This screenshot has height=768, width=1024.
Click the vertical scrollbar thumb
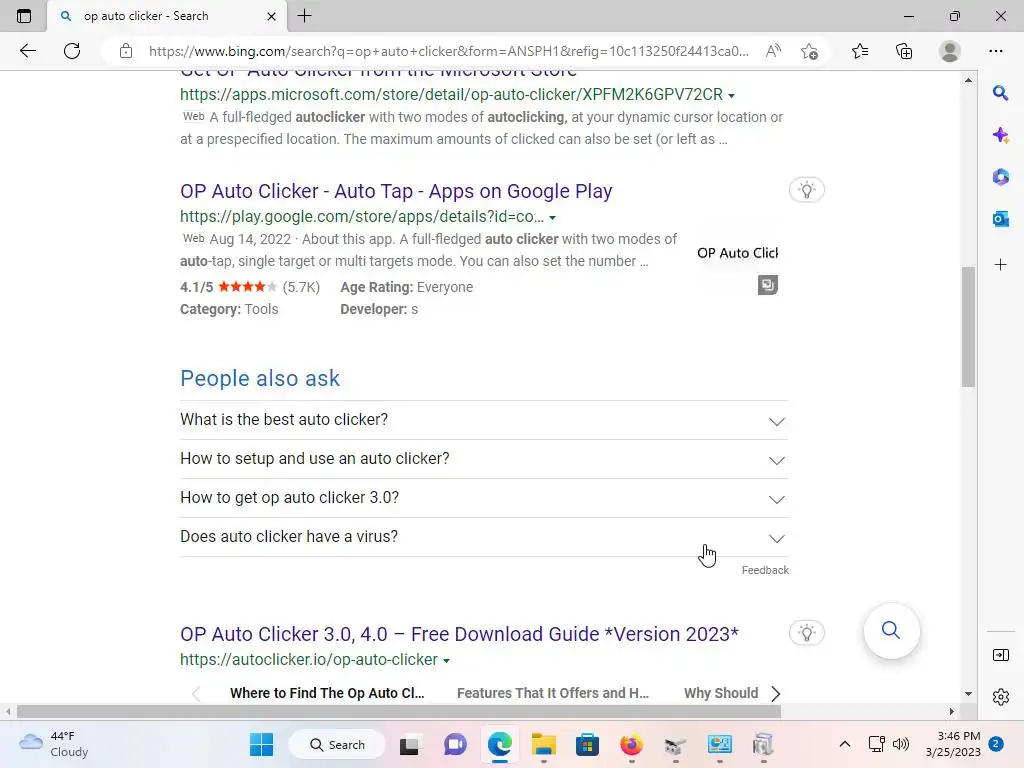click(x=968, y=327)
